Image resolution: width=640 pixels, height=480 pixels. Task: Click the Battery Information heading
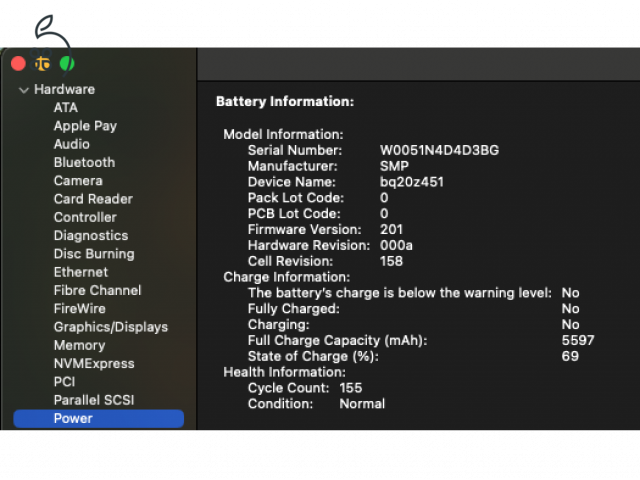pos(285,102)
